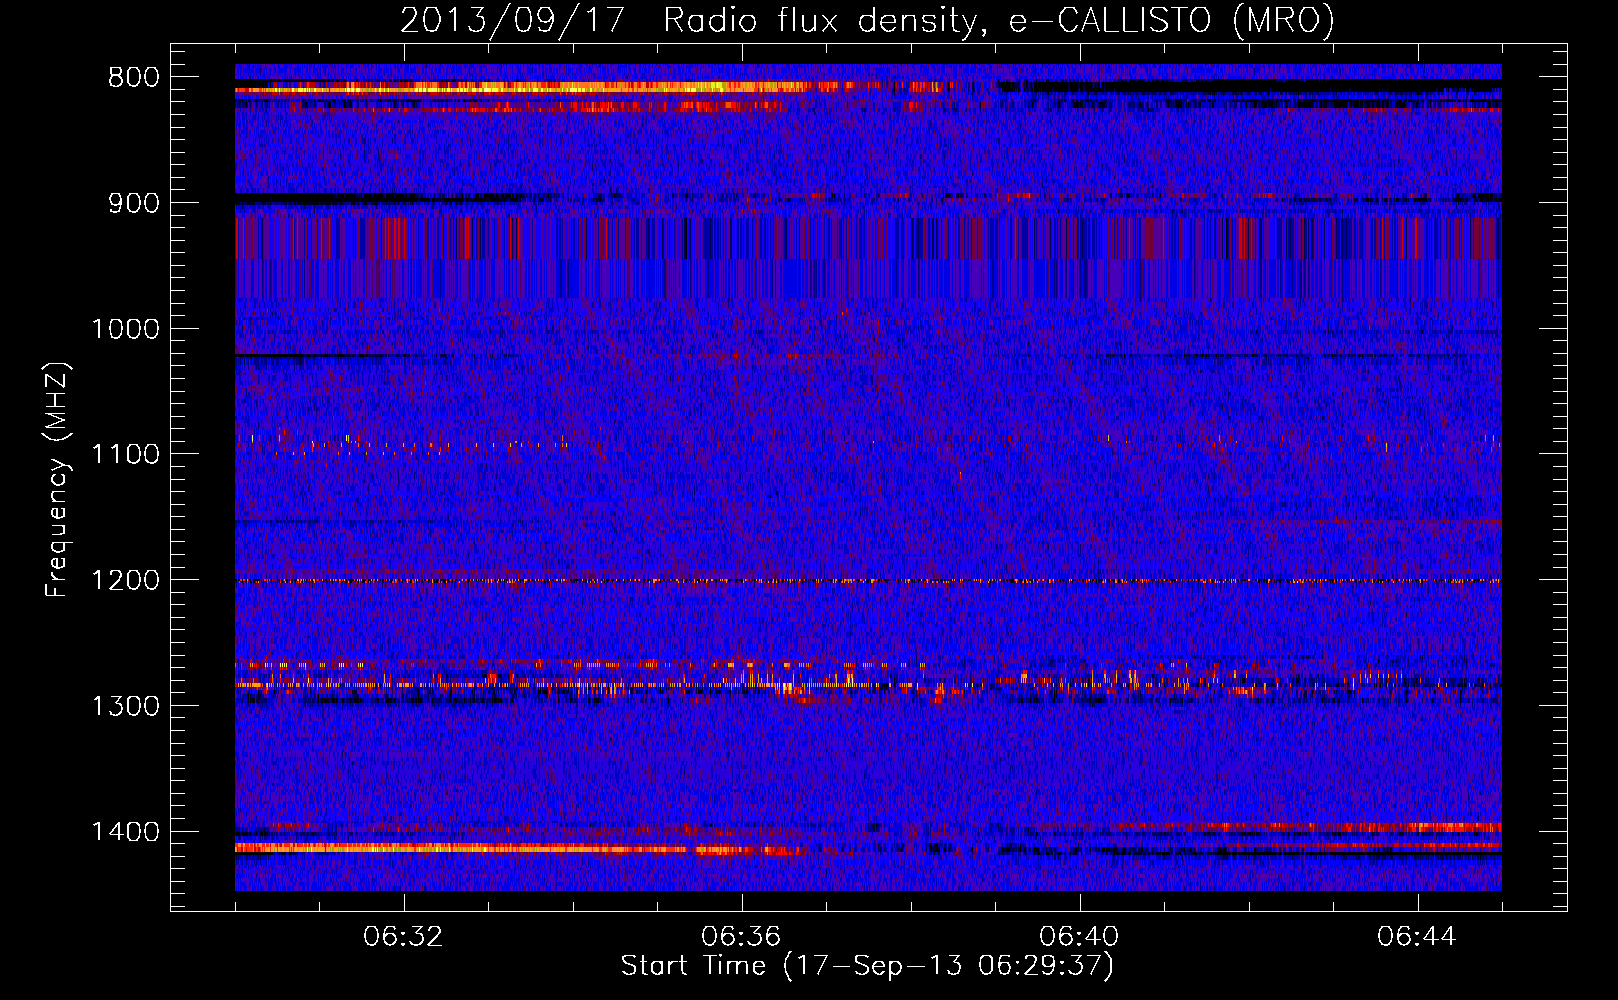Viewport: 1618px width, 1000px height.
Task: Click the 1100 frequency tick label
Action: coord(125,455)
